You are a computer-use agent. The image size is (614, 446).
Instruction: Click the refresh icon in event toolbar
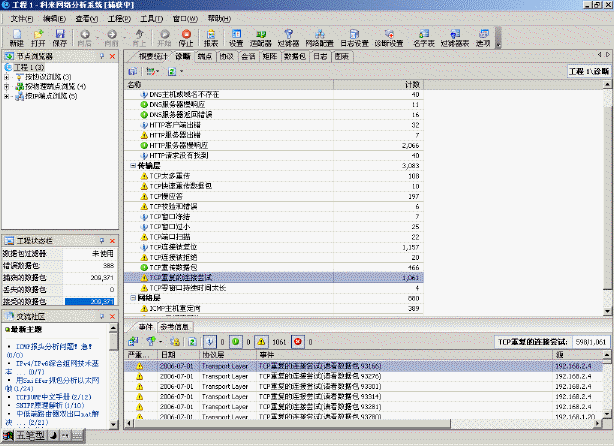point(192,342)
